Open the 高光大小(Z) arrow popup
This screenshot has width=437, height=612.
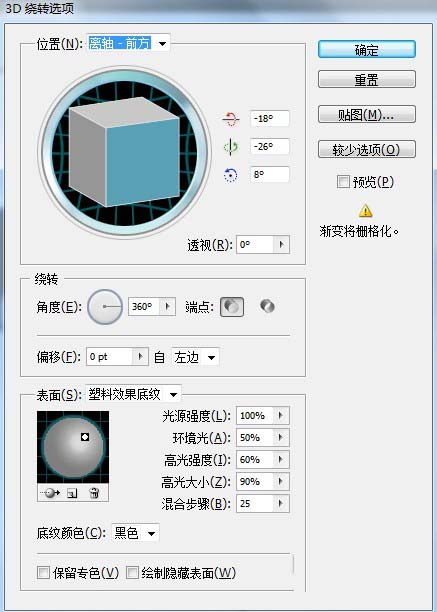[x=281, y=481]
